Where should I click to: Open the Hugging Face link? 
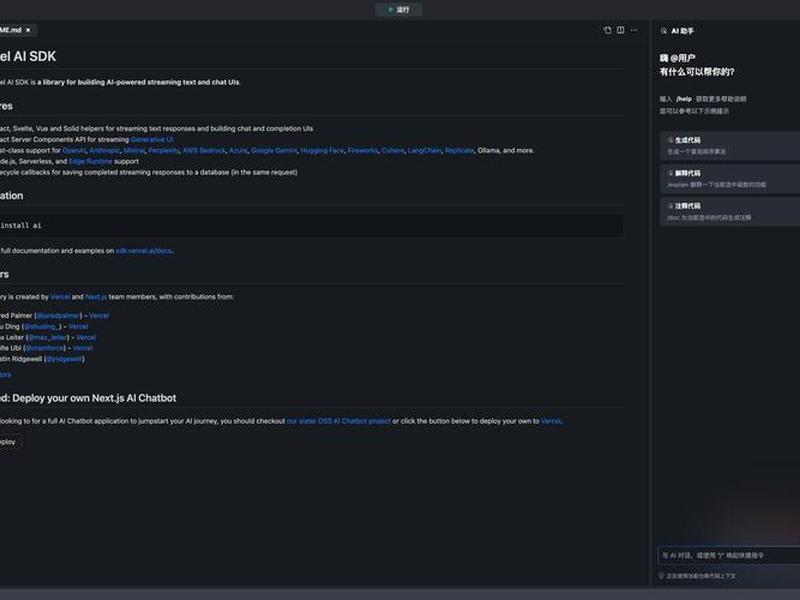(x=322, y=151)
